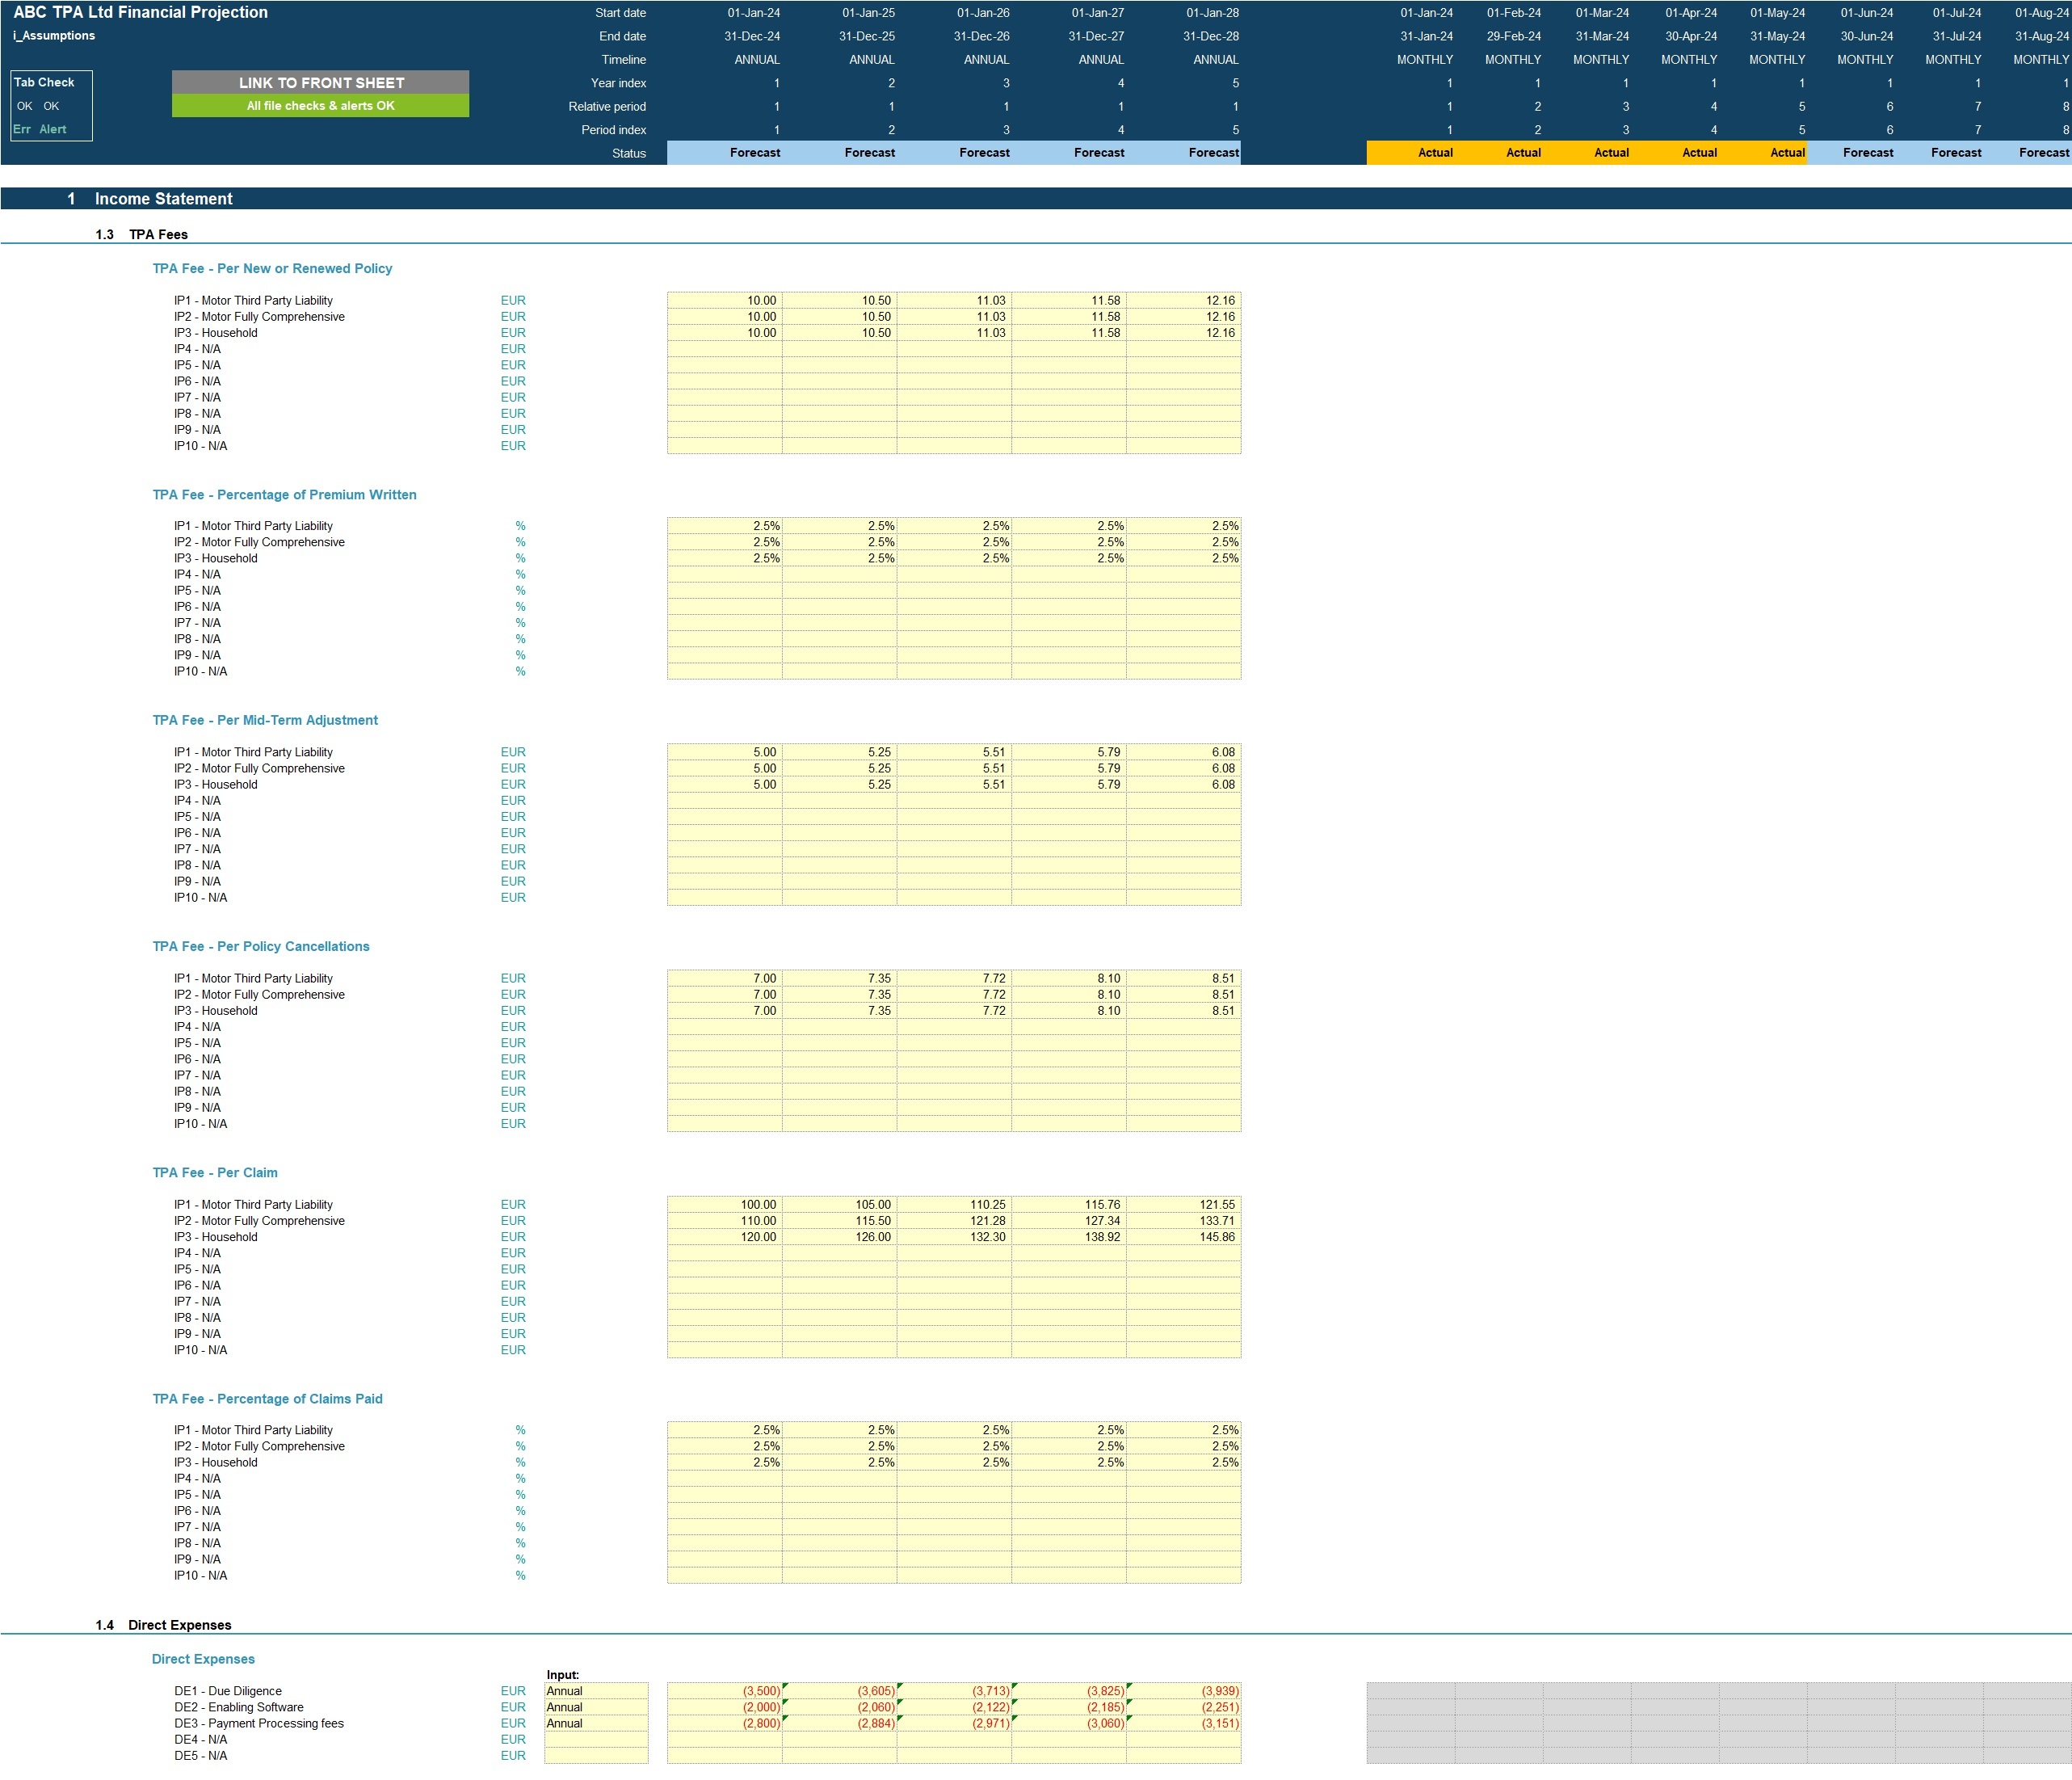Click the EUR unit beside DE1 - Due Diligence

pos(513,1691)
